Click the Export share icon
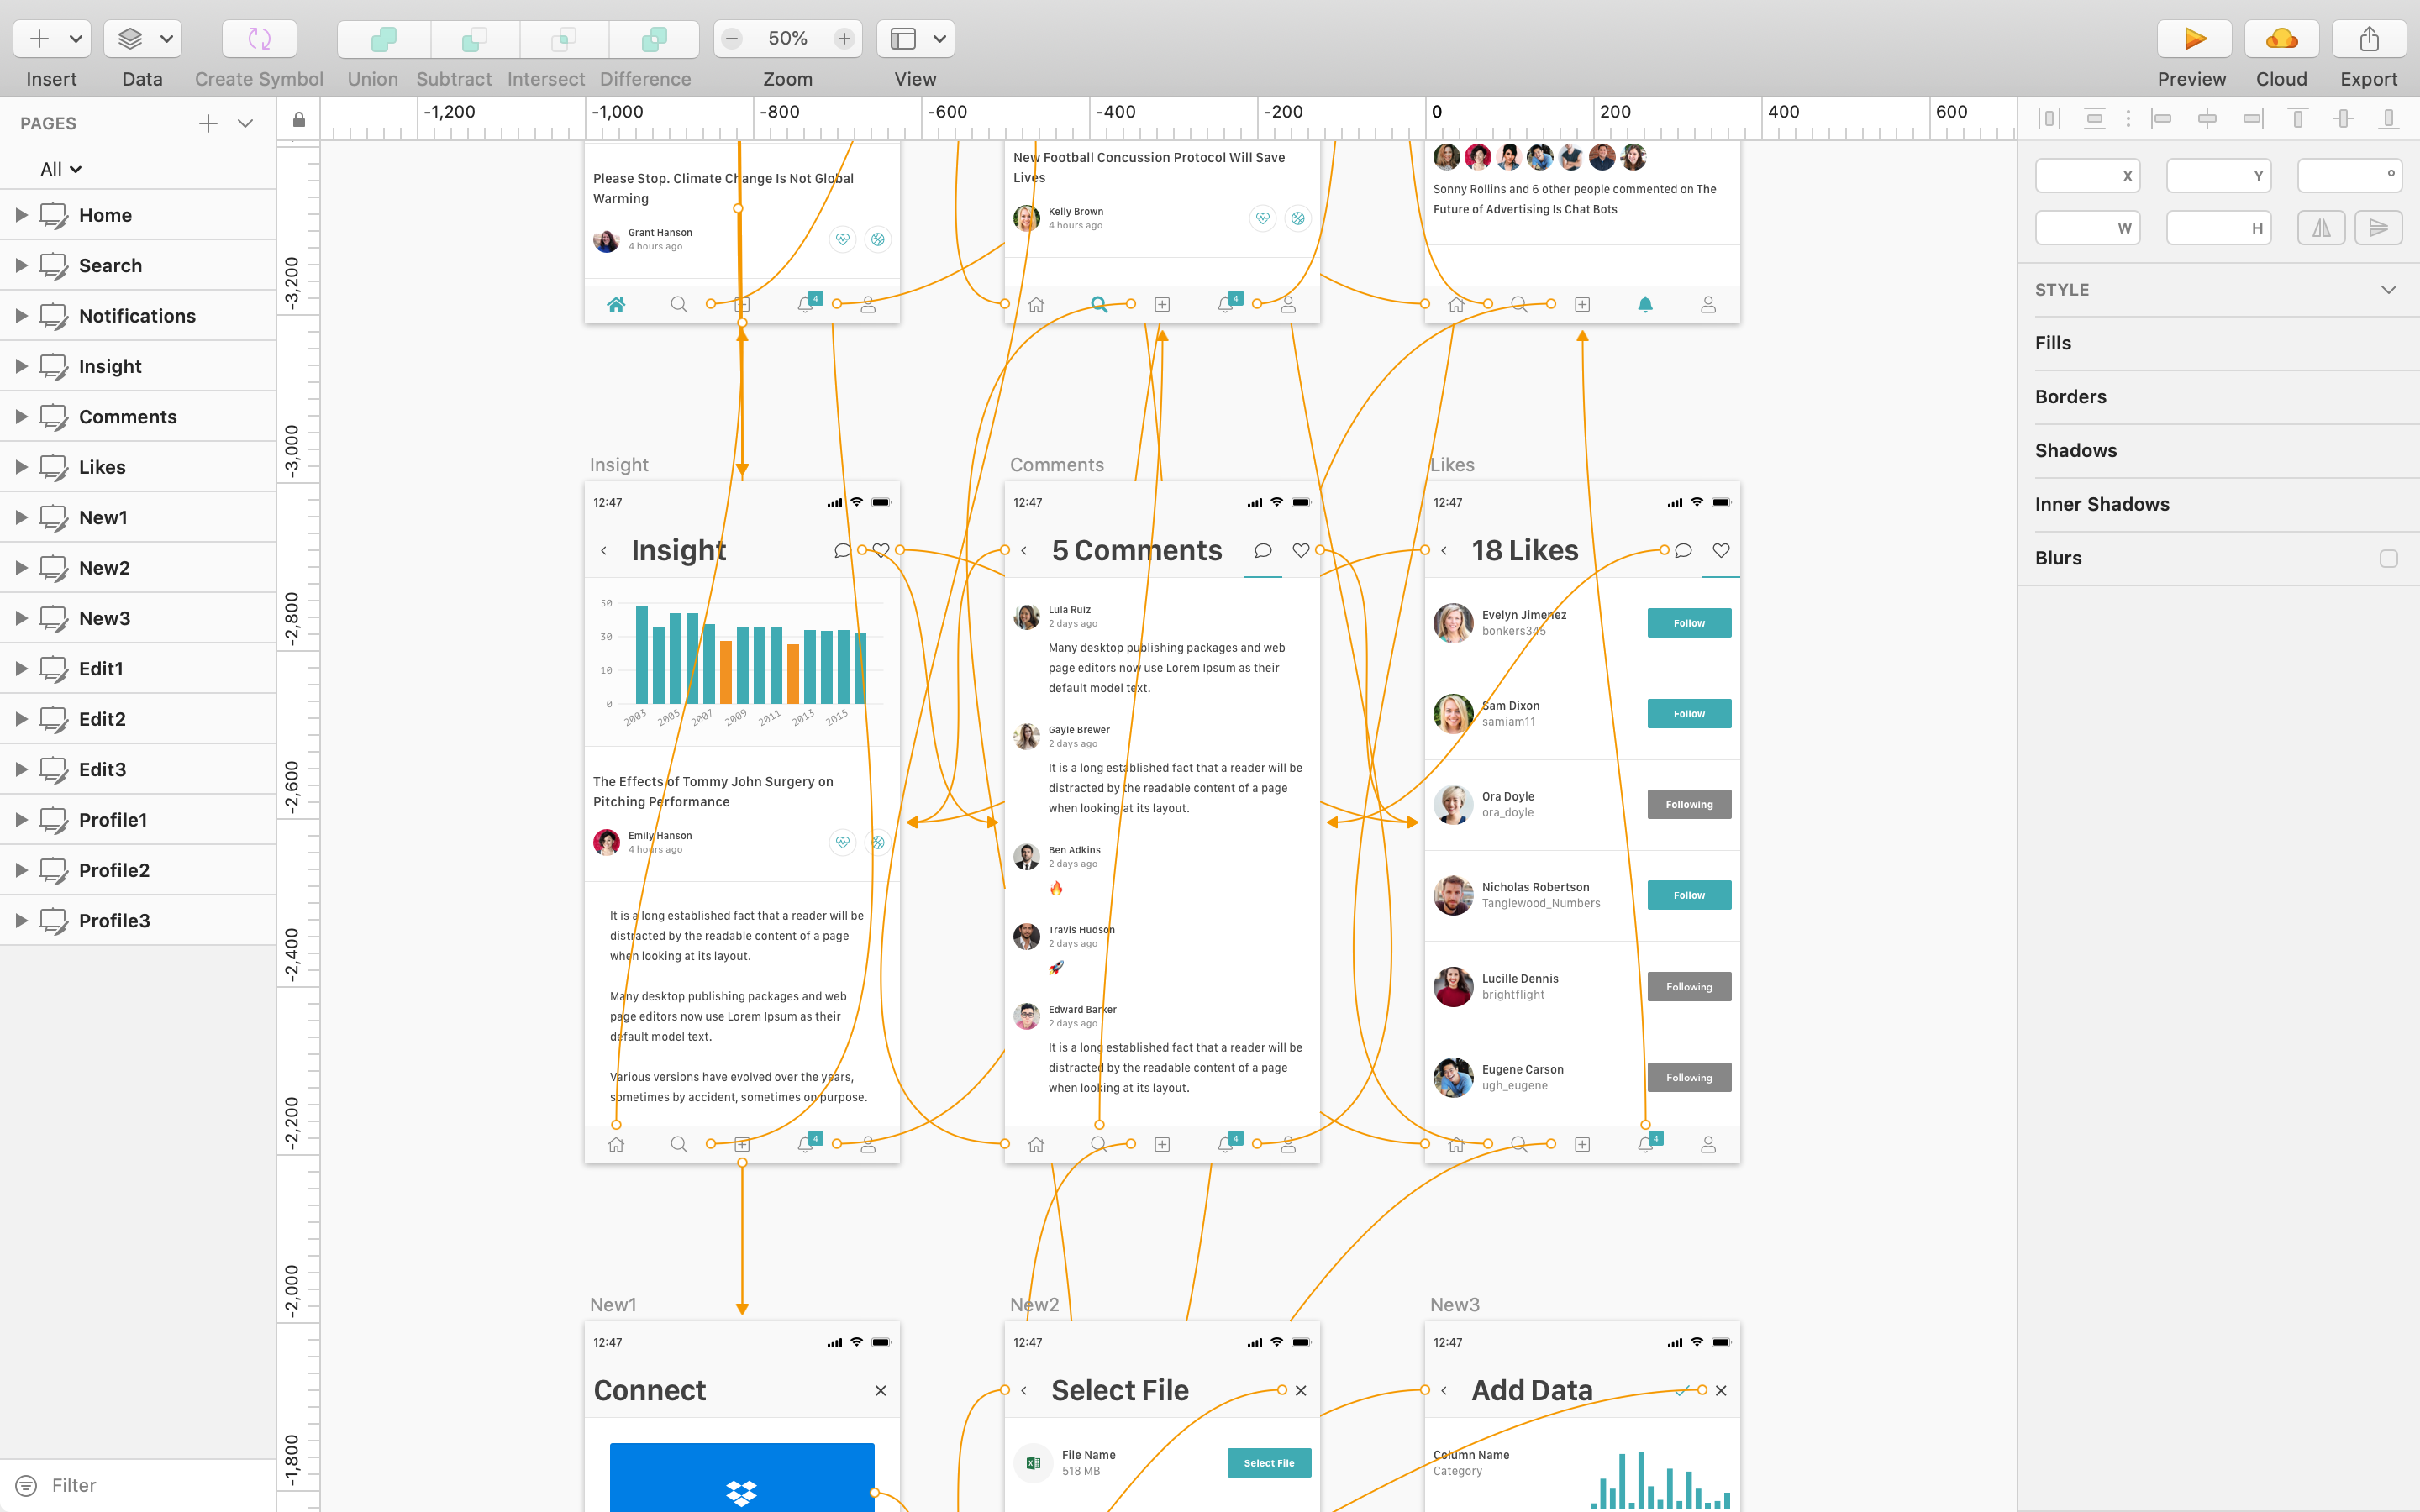The height and width of the screenshot is (1512, 2420). click(x=2368, y=39)
